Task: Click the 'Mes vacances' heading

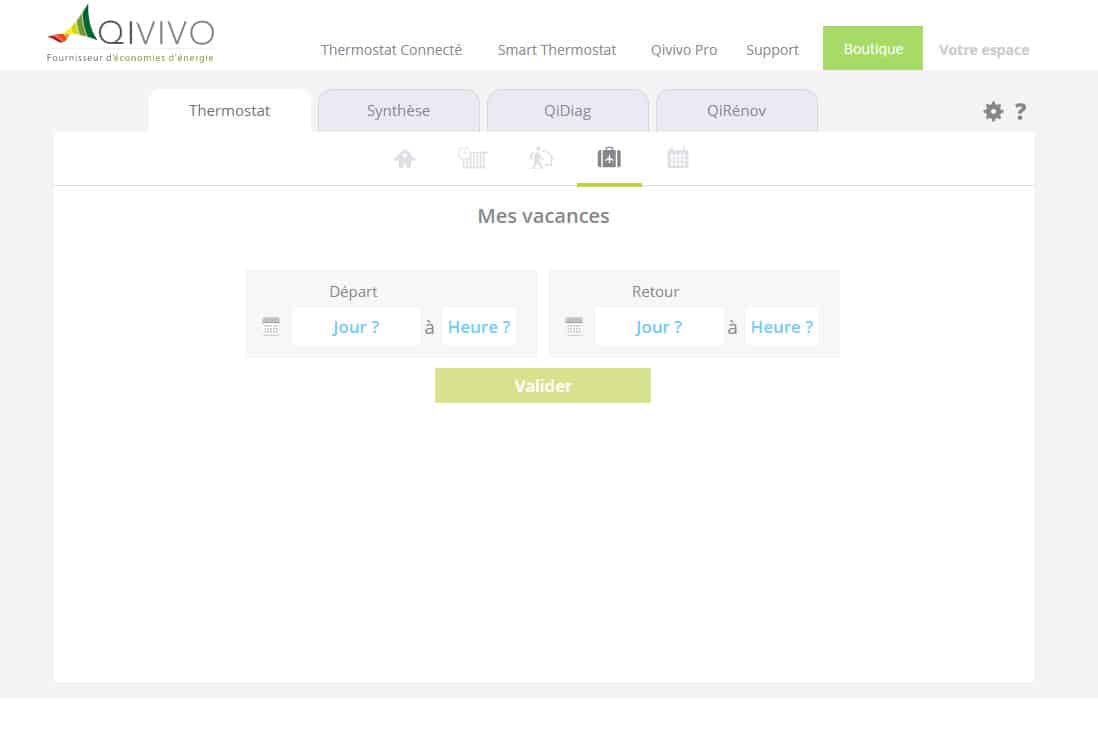Action: coord(543,216)
